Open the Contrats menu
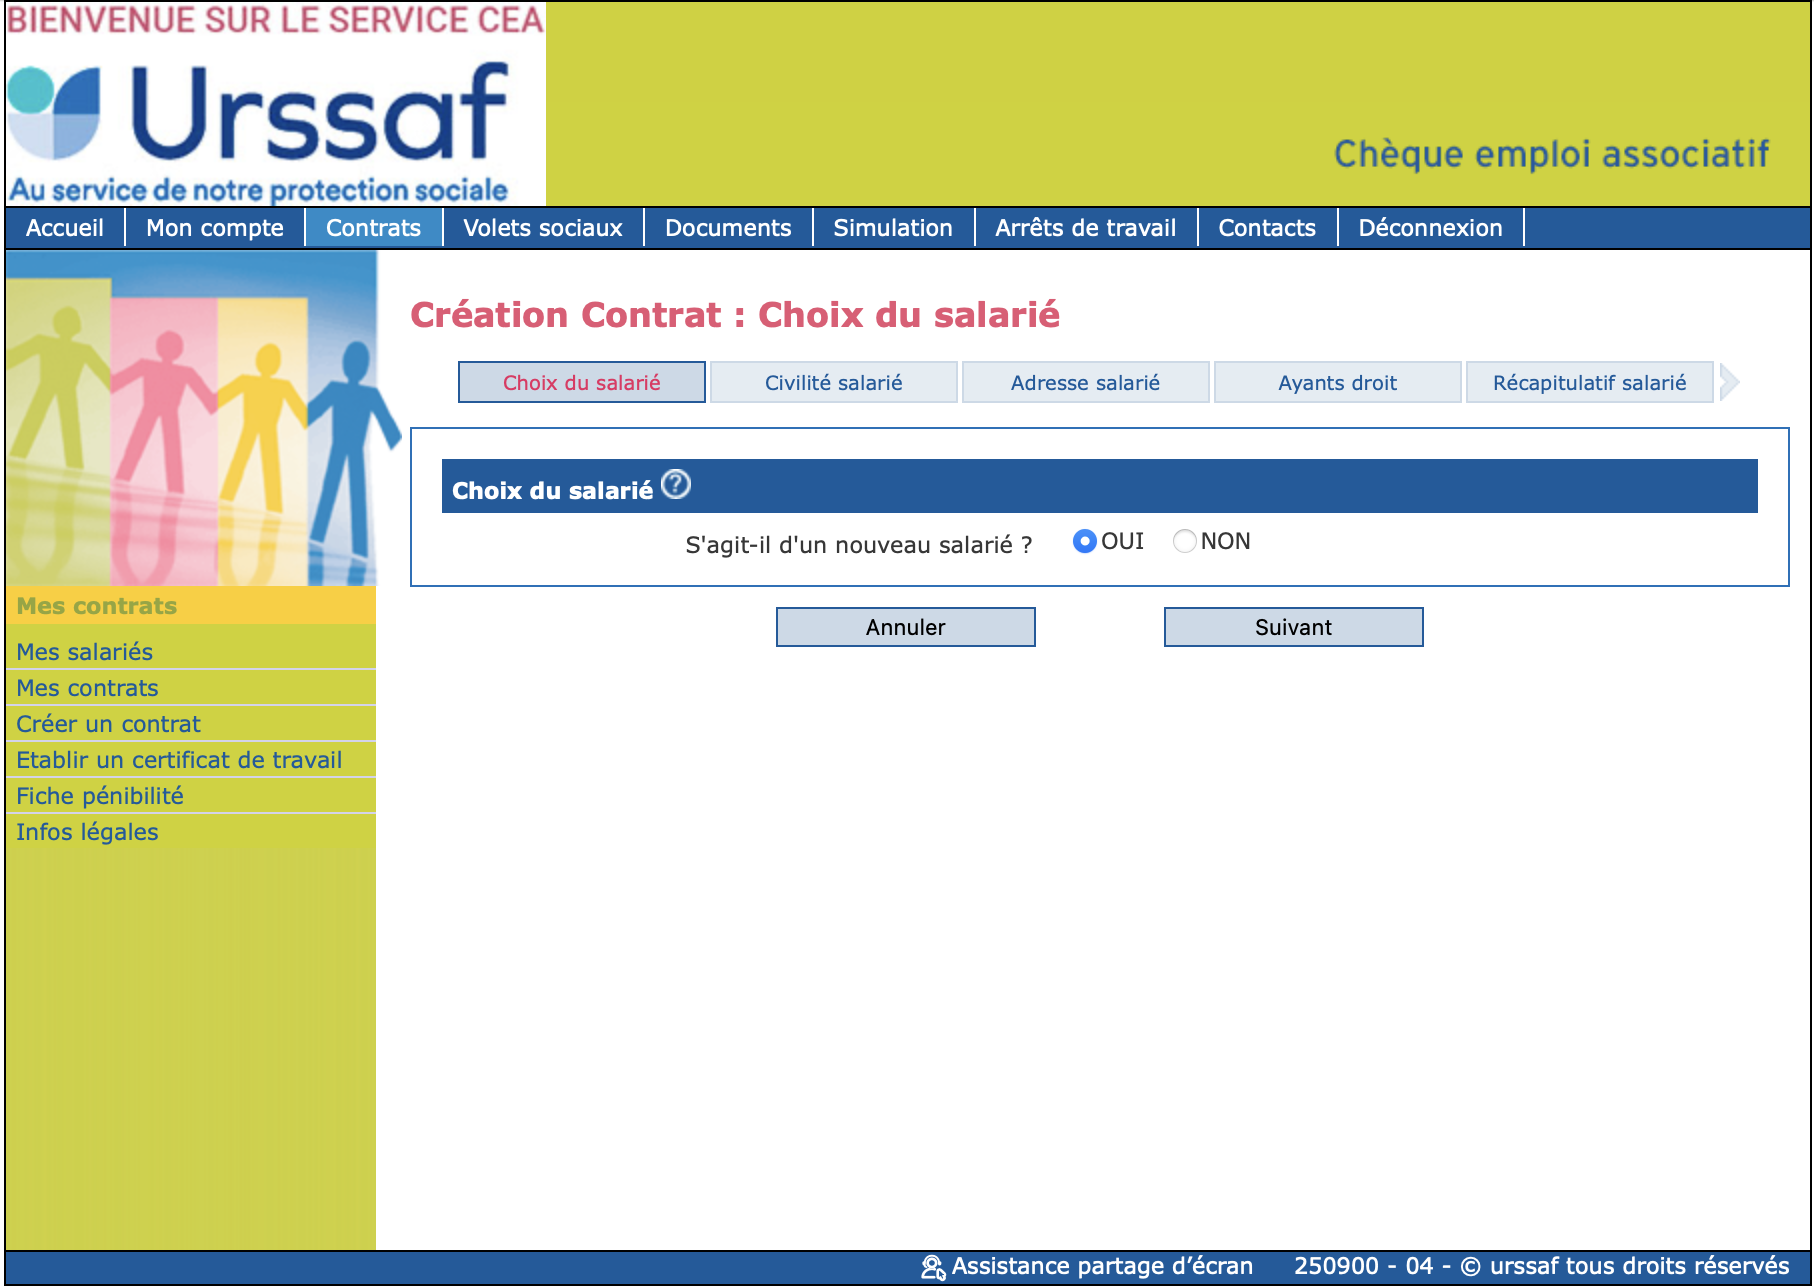The height and width of the screenshot is (1288, 1814). coord(373,228)
